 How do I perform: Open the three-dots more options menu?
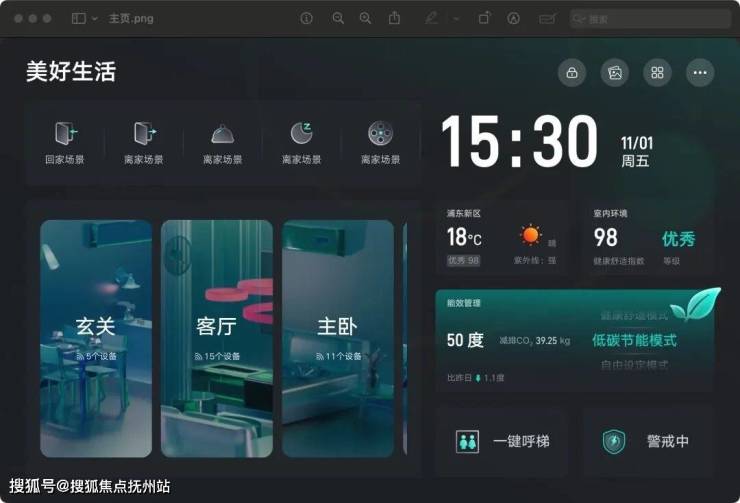[x=700, y=73]
